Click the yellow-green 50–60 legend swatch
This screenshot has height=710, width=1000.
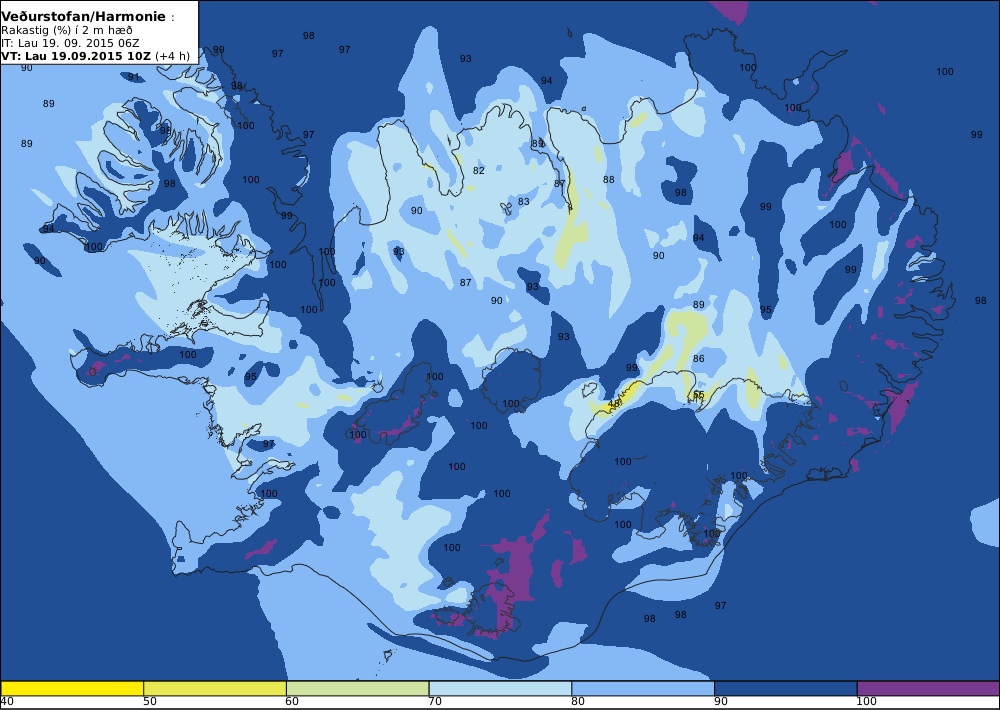click(x=215, y=688)
